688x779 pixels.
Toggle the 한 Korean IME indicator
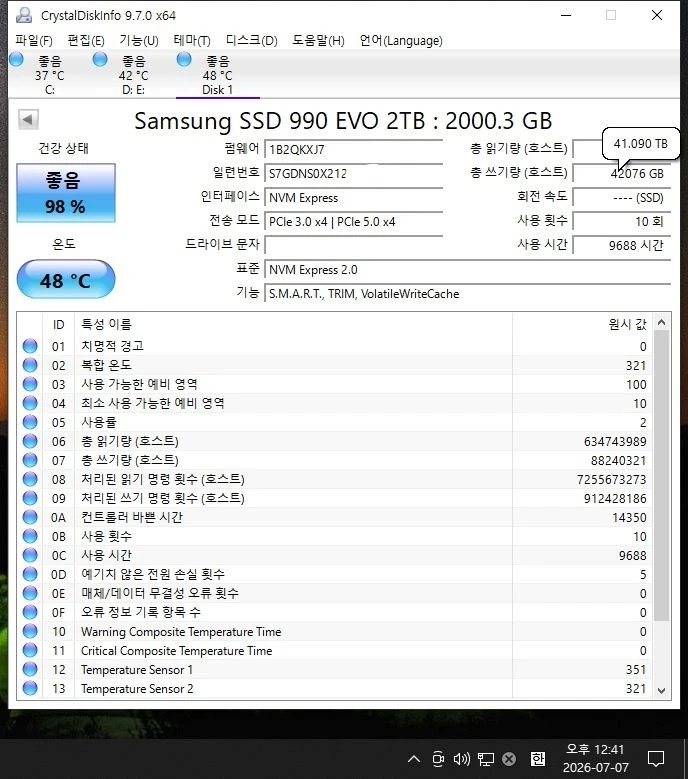(537, 759)
